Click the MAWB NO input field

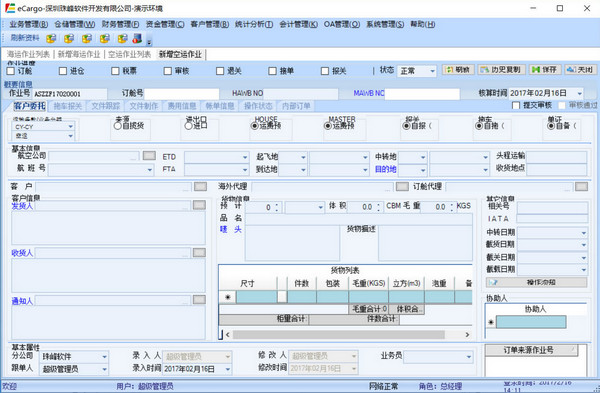(422, 94)
